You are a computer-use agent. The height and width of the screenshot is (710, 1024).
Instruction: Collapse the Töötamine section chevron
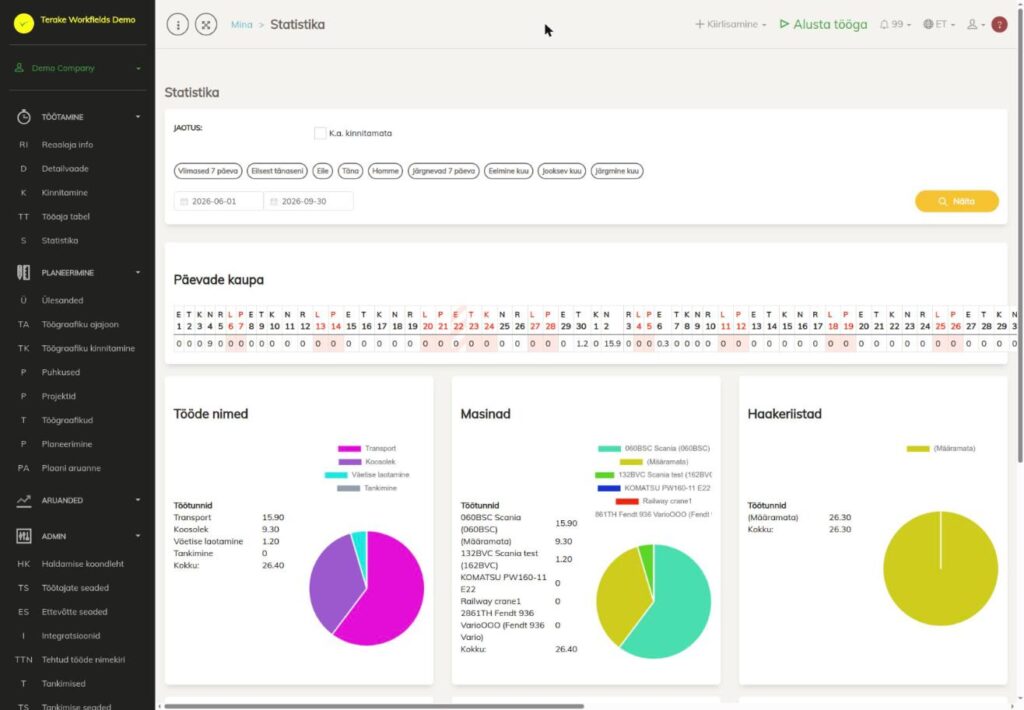[138, 117]
